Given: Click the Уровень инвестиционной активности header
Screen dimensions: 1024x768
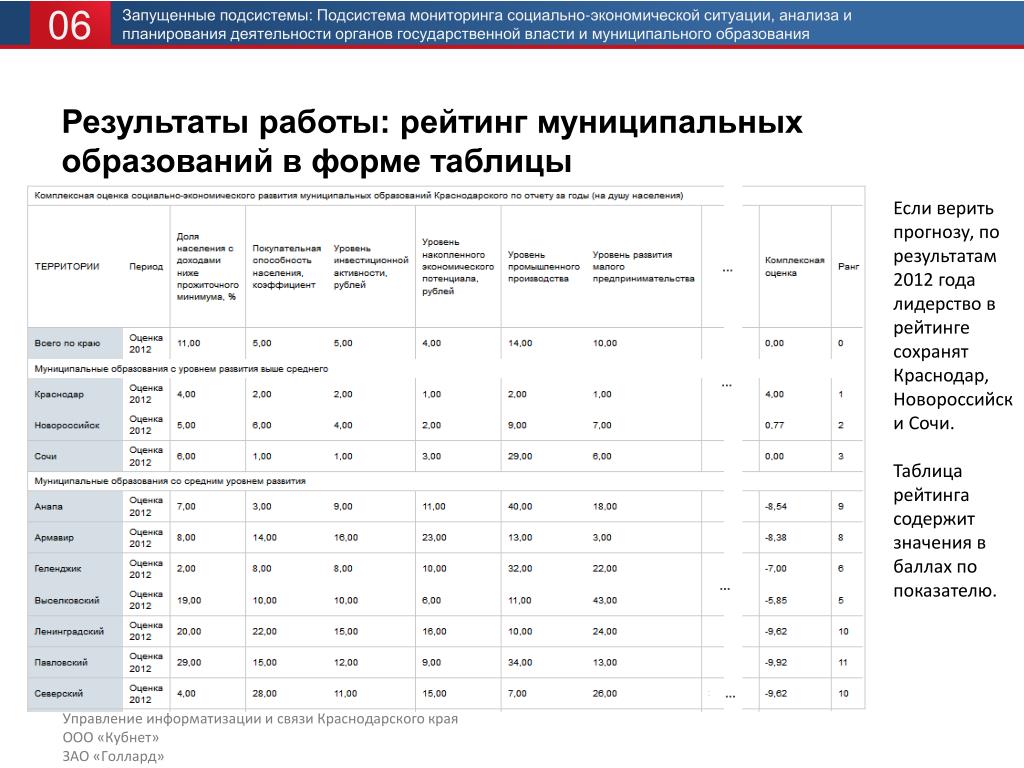Looking at the screenshot, I should 370,266.
